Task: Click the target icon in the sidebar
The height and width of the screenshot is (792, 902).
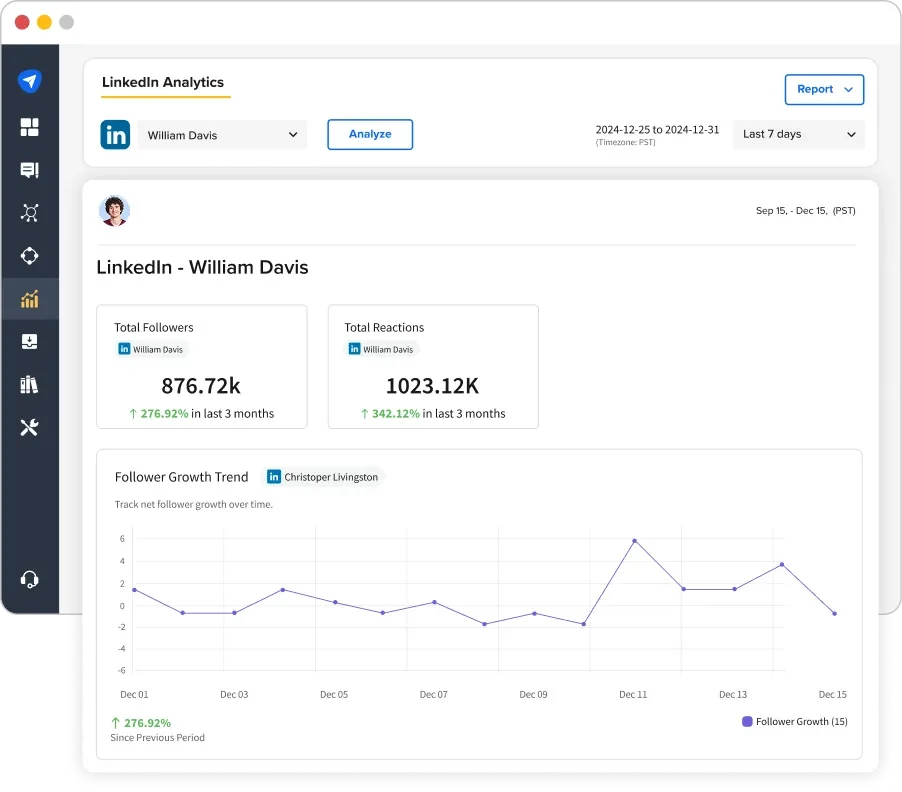Action: [x=29, y=255]
